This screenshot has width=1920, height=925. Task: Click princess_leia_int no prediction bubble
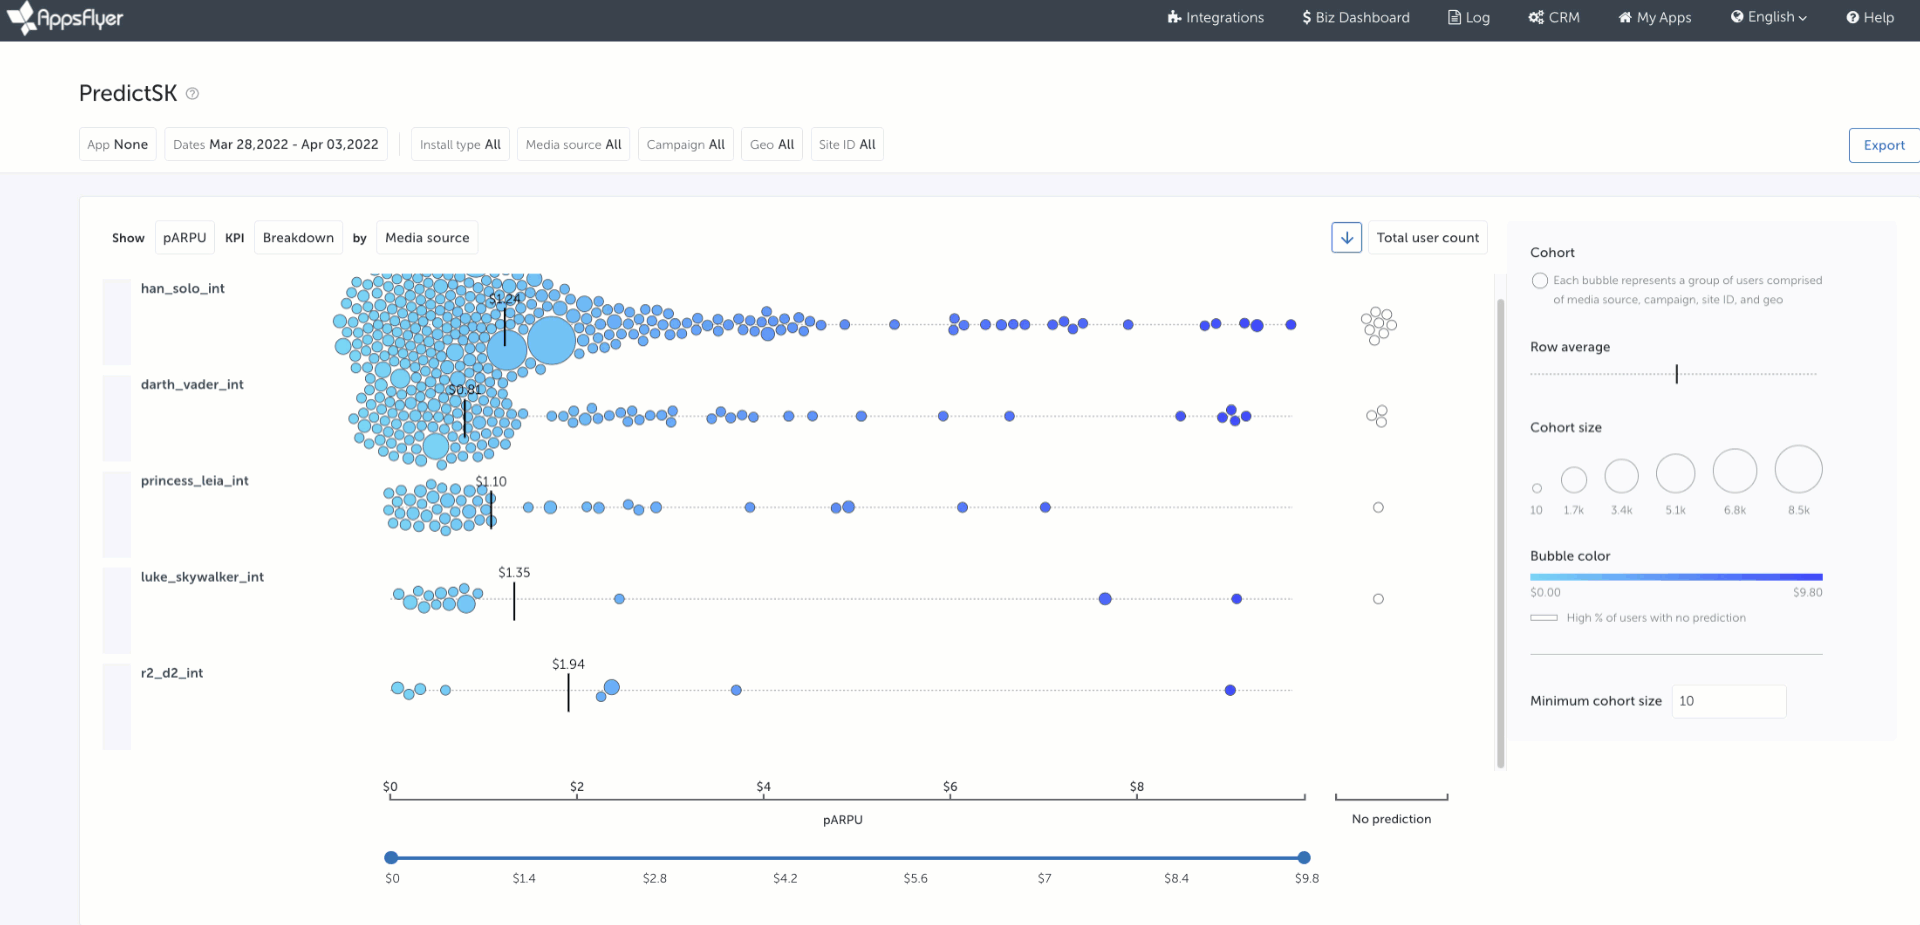point(1378,508)
